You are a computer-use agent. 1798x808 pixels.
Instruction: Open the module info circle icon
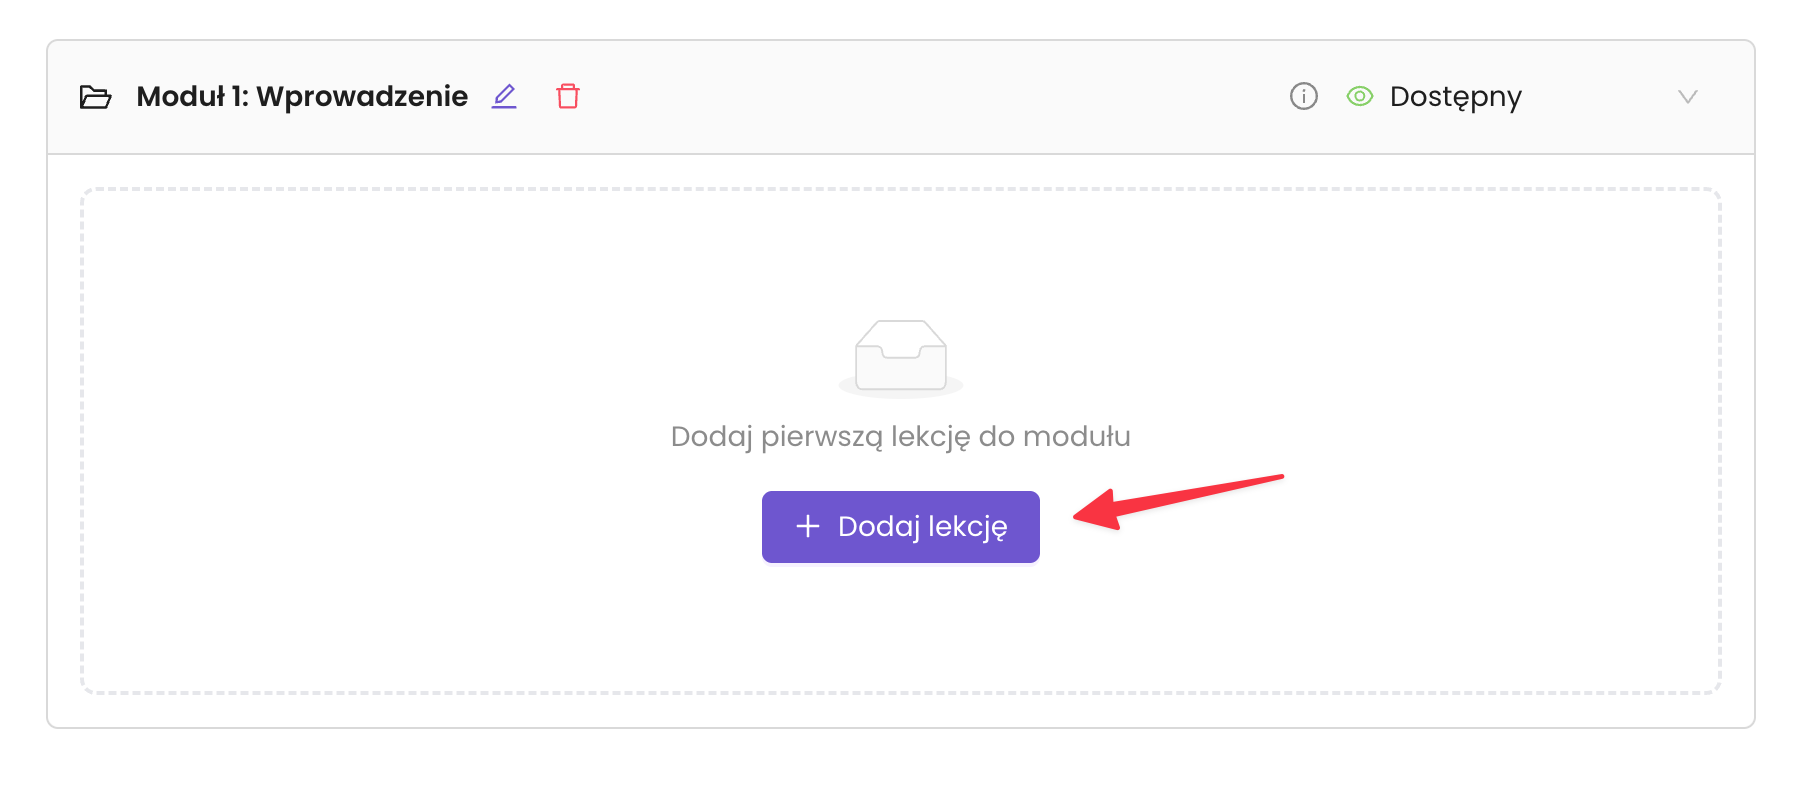pyautogui.click(x=1304, y=97)
